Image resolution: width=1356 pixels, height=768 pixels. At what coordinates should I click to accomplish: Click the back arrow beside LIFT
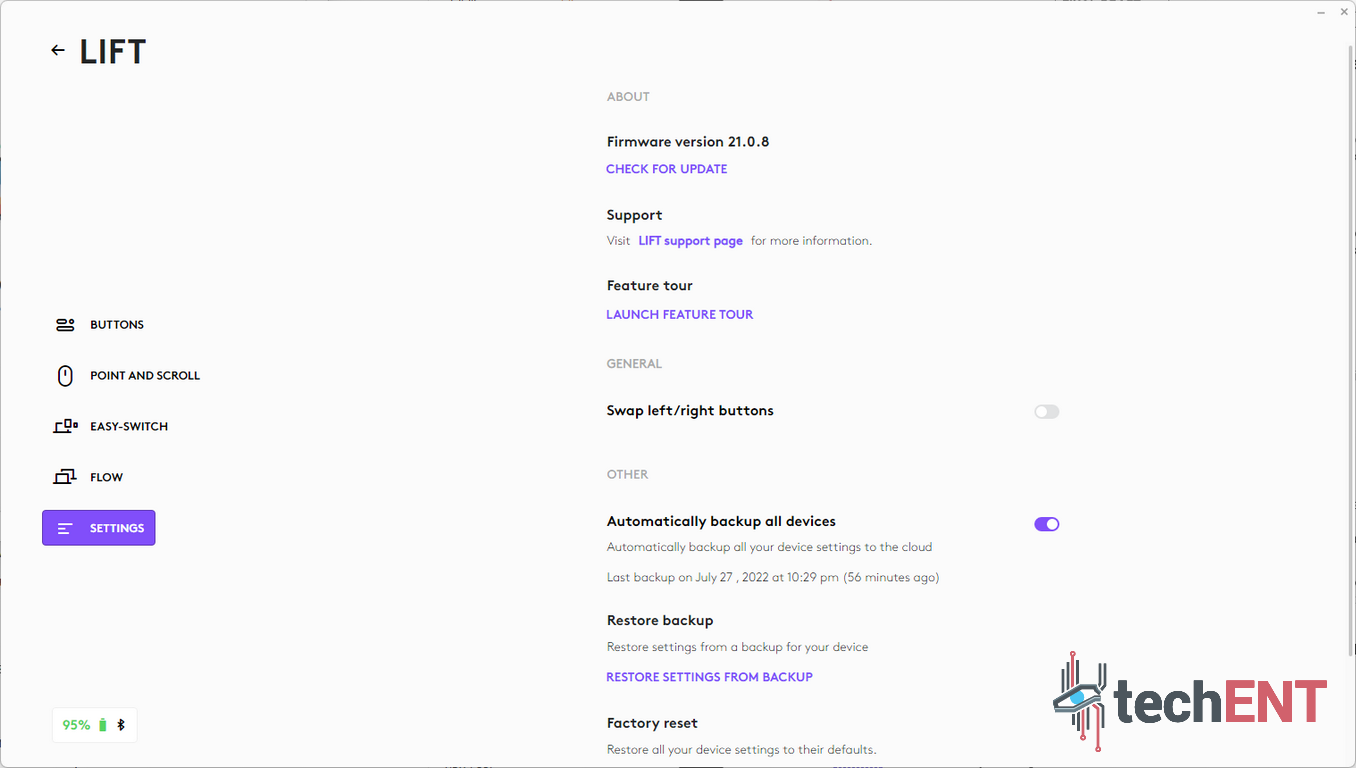point(58,51)
